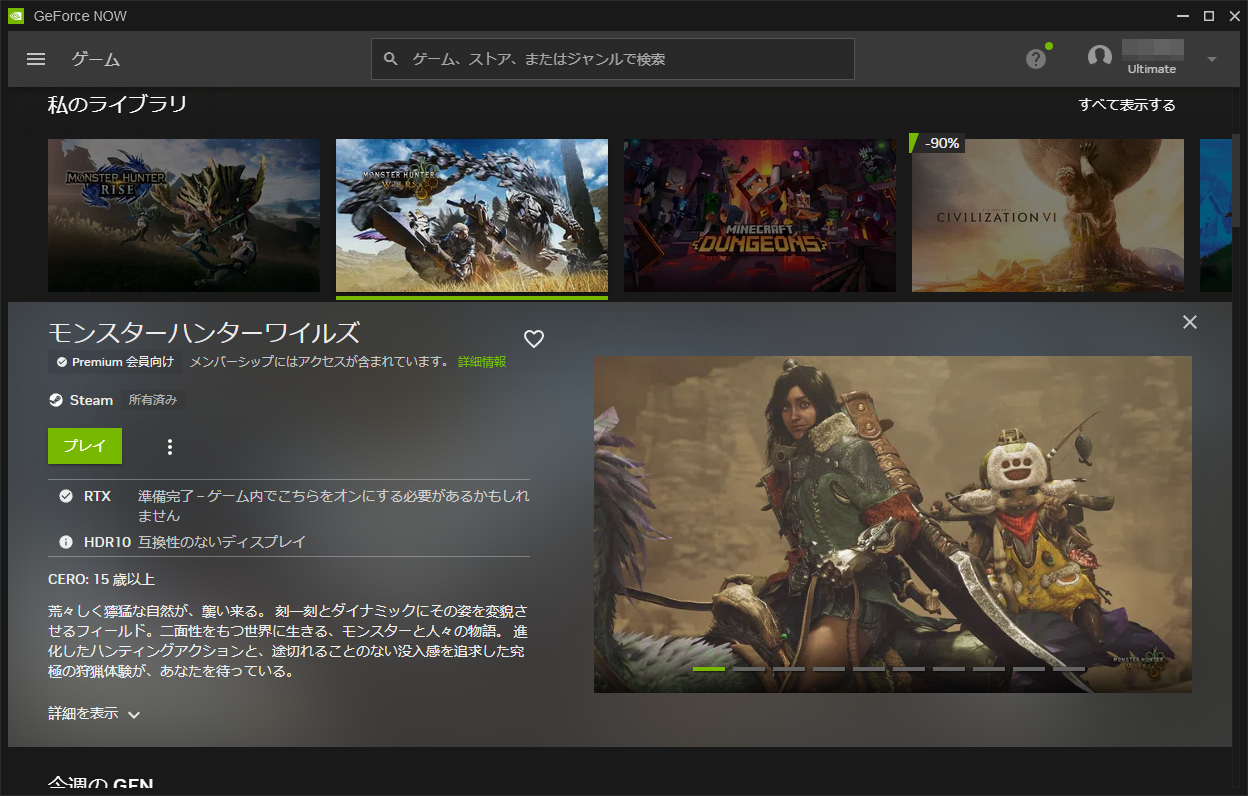The width and height of the screenshot is (1248, 796).
Task: Open the Minecraft Dungeons library thumbnail
Action: [759, 215]
